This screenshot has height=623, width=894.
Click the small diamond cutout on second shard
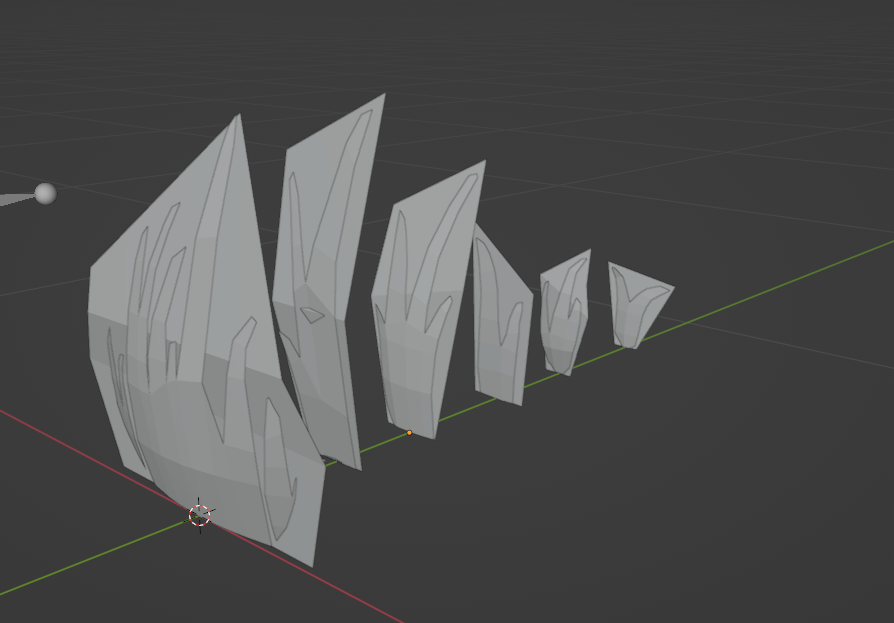coord(313,315)
